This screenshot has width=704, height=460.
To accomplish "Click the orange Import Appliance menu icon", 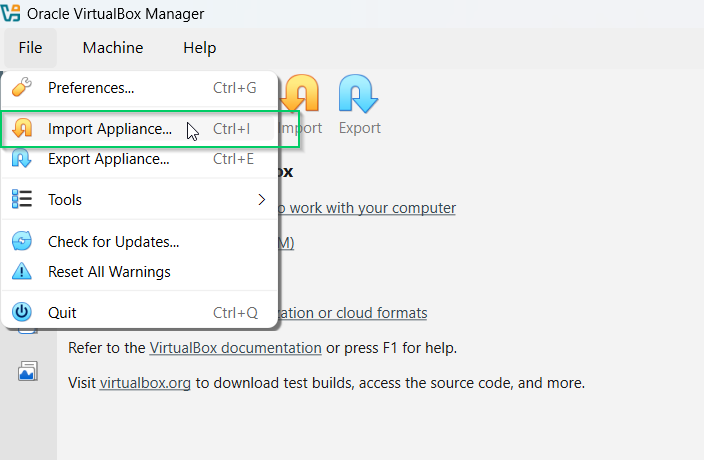I will [x=22, y=128].
